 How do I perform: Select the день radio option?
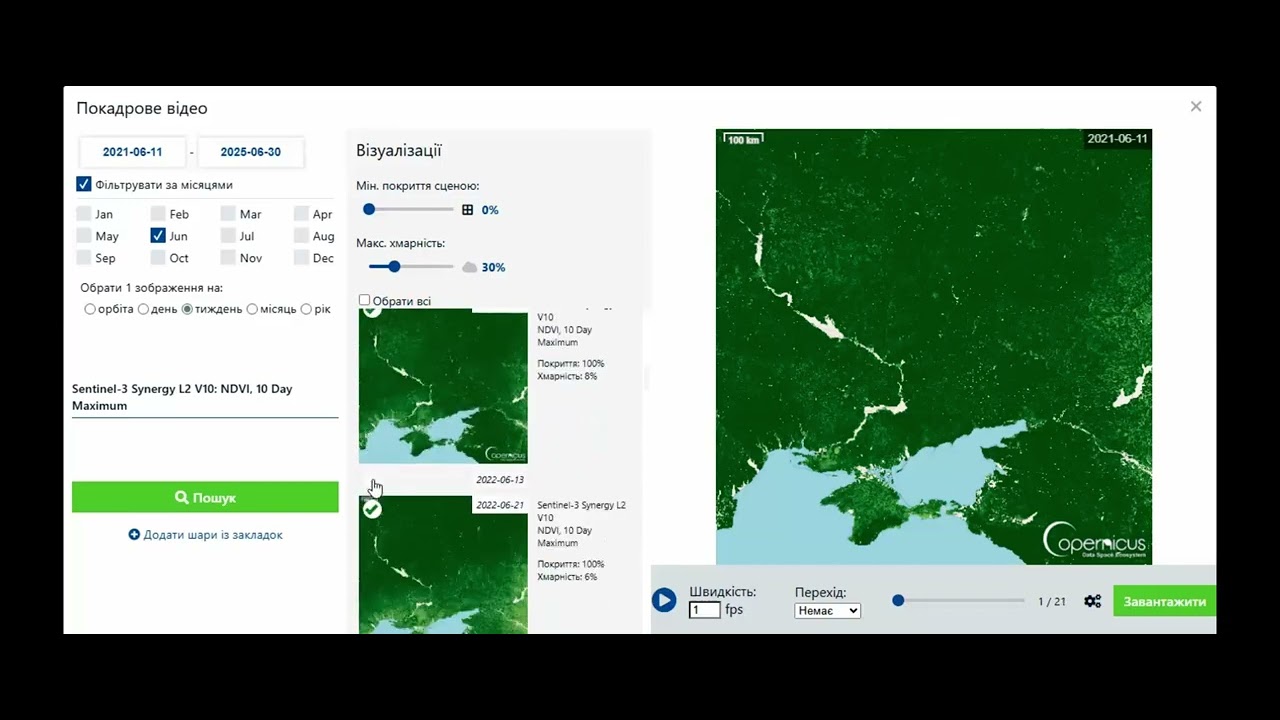pyautogui.click(x=143, y=309)
